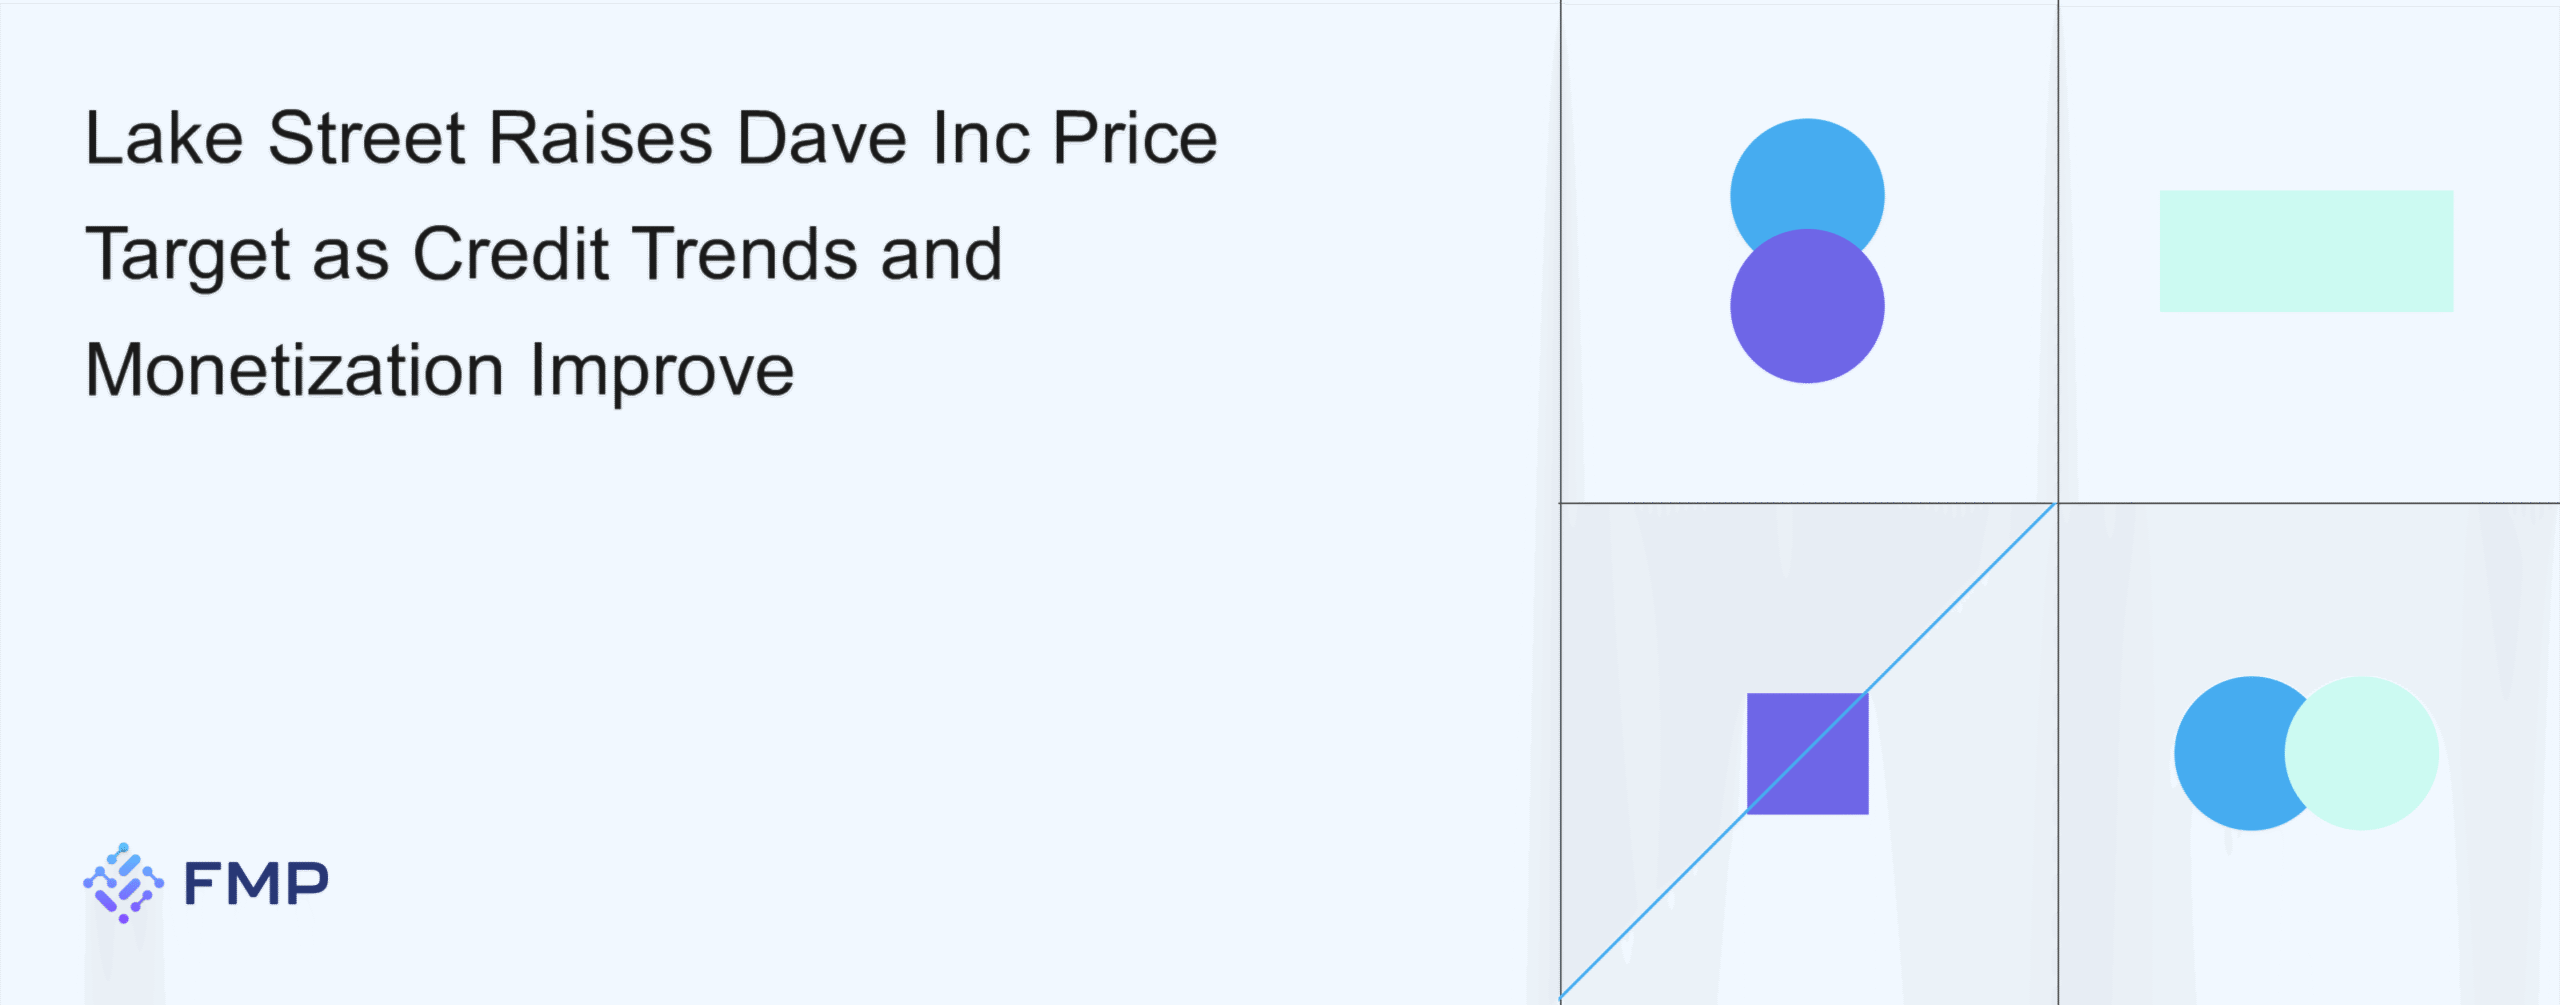
Task: Select the purple square shape
Action: click(1790, 770)
